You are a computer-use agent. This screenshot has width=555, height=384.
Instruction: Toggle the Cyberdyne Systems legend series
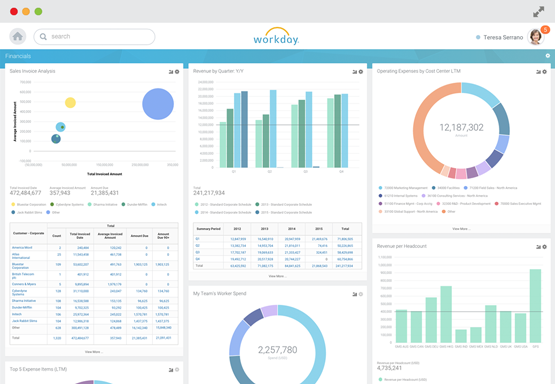click(x=67, y=205)
